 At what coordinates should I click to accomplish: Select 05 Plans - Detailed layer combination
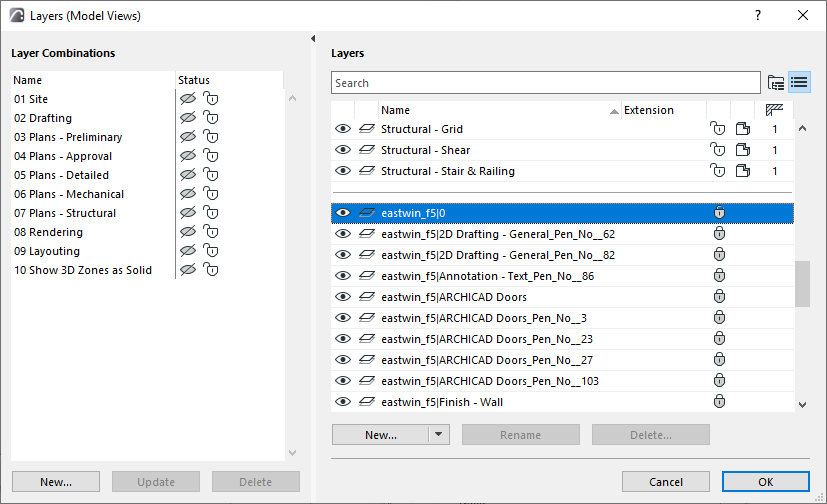63,175
